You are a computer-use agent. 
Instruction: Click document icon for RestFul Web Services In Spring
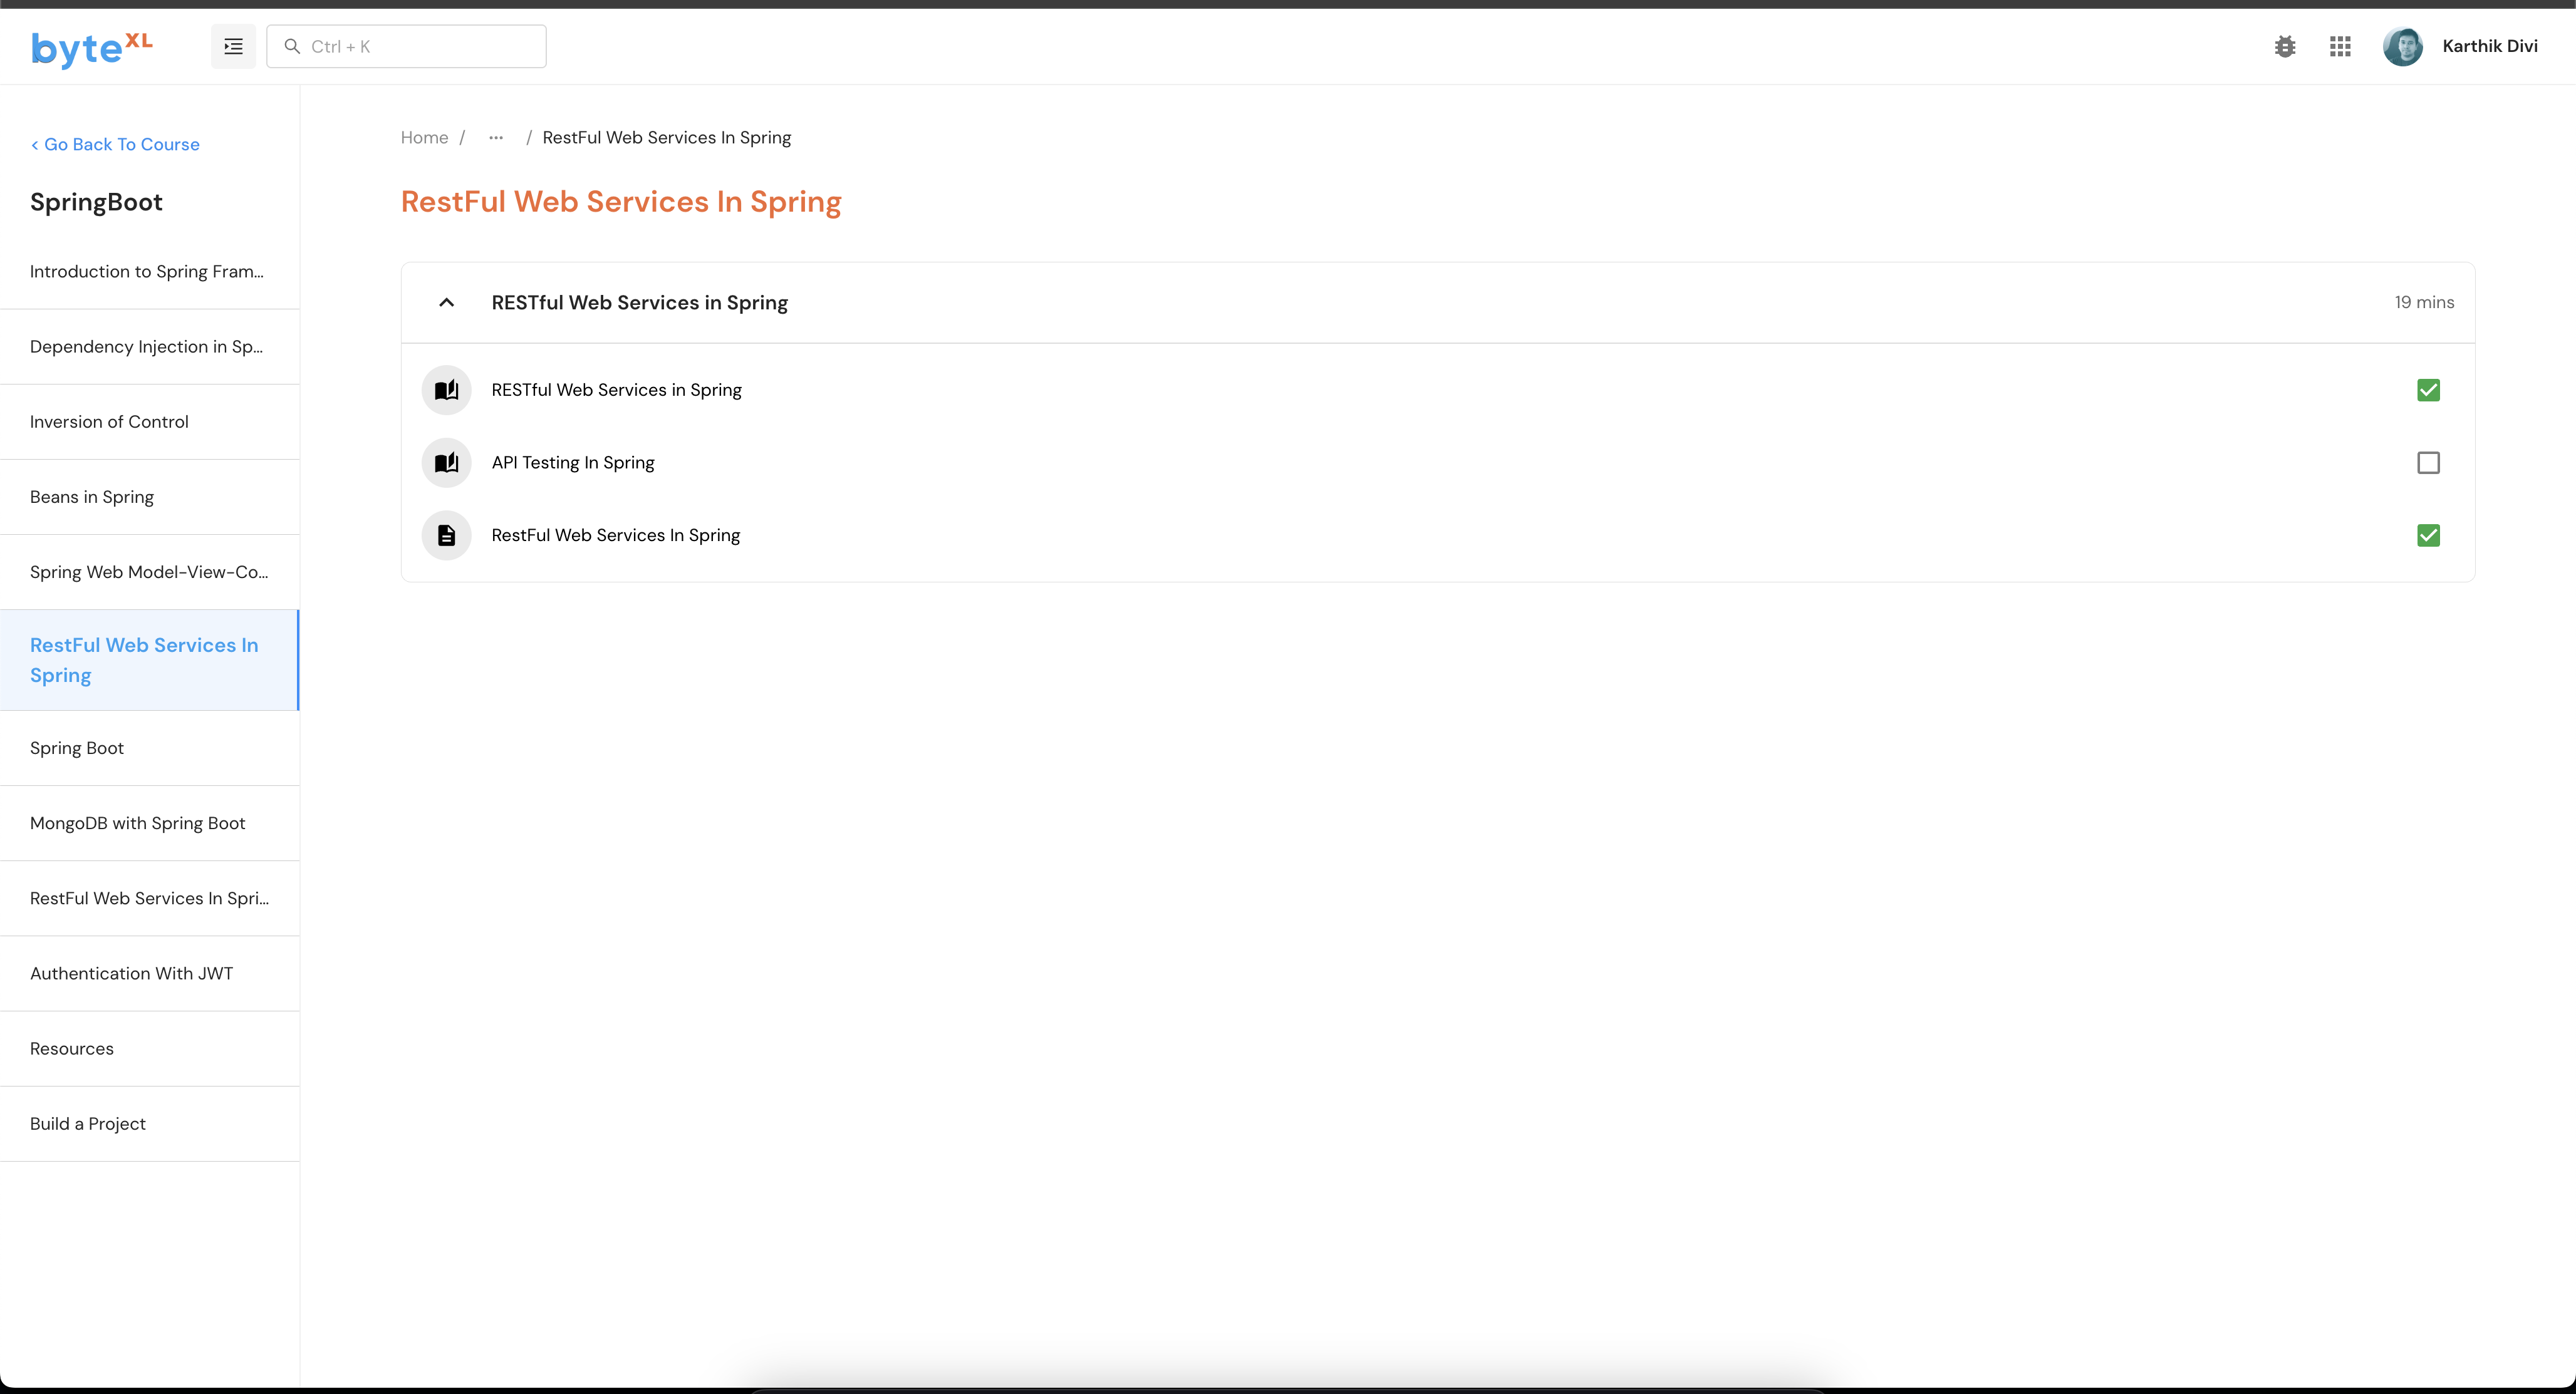click(446, 535)
